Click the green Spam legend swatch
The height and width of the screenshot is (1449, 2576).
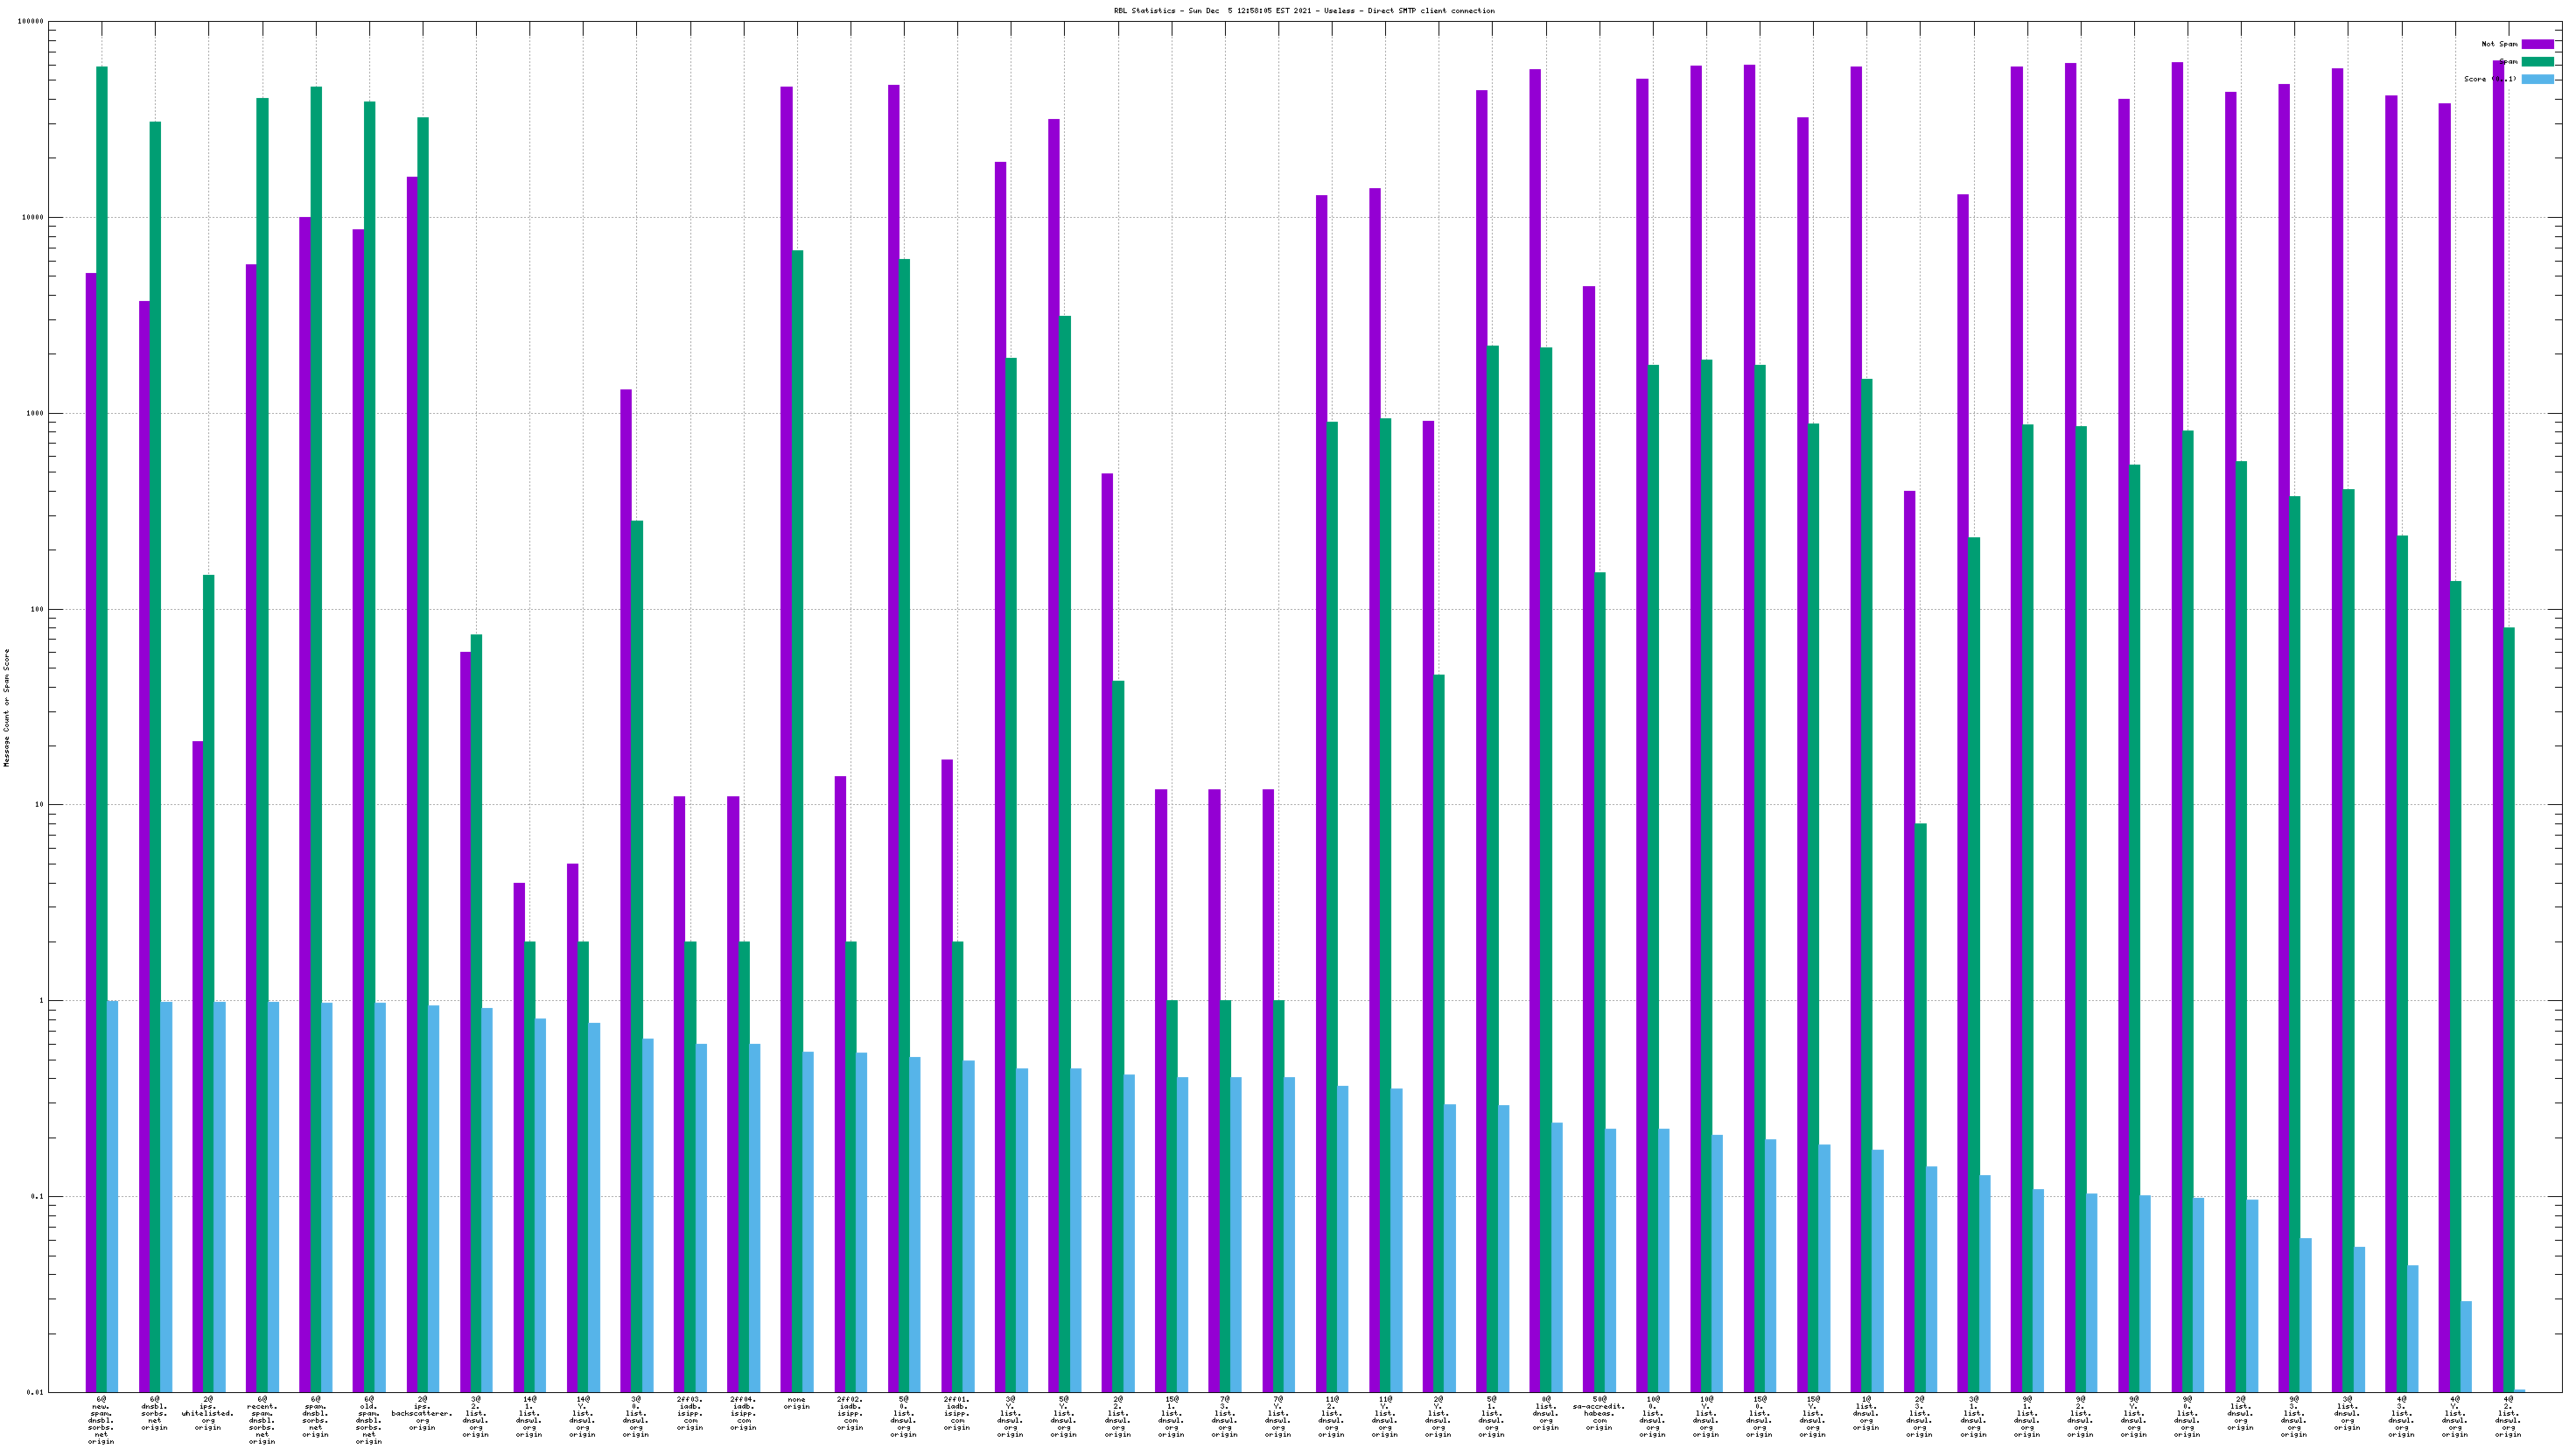[x=2537, y=62]
